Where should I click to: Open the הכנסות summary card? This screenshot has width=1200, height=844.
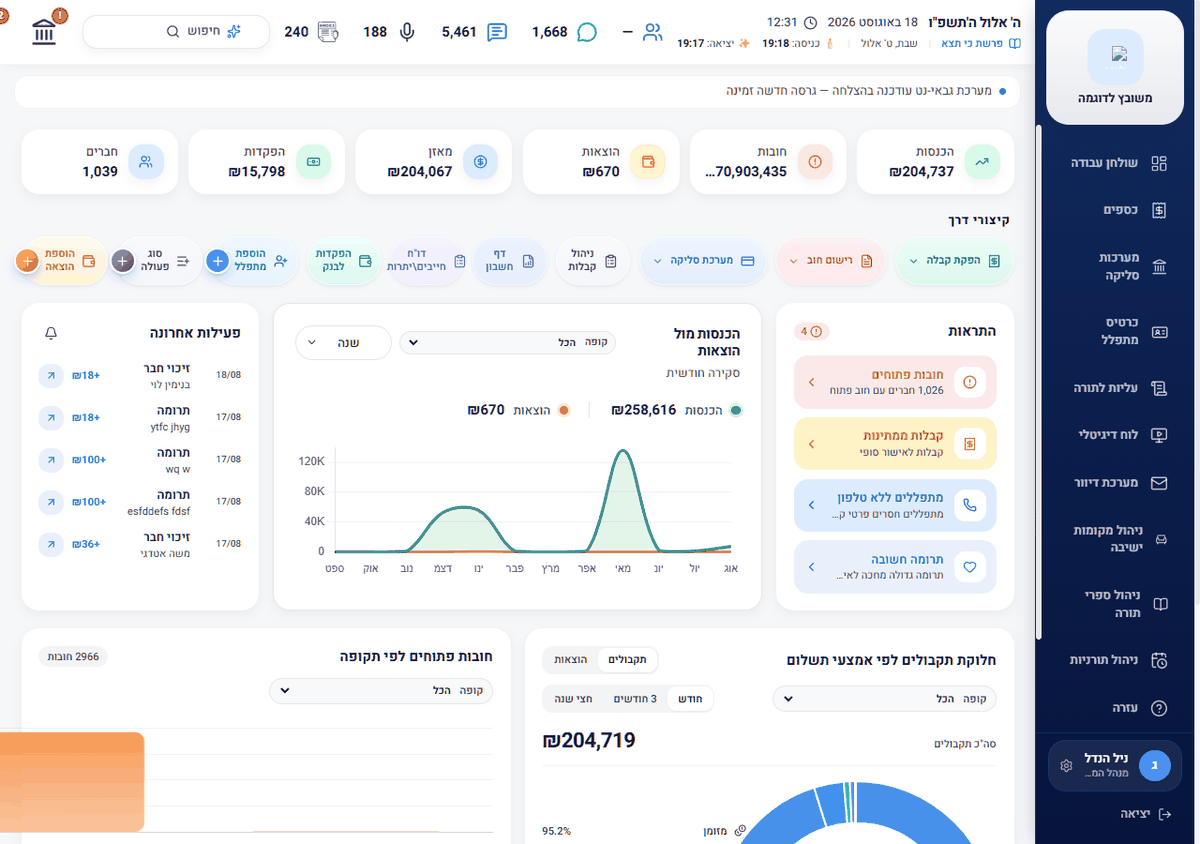(935, 161)
